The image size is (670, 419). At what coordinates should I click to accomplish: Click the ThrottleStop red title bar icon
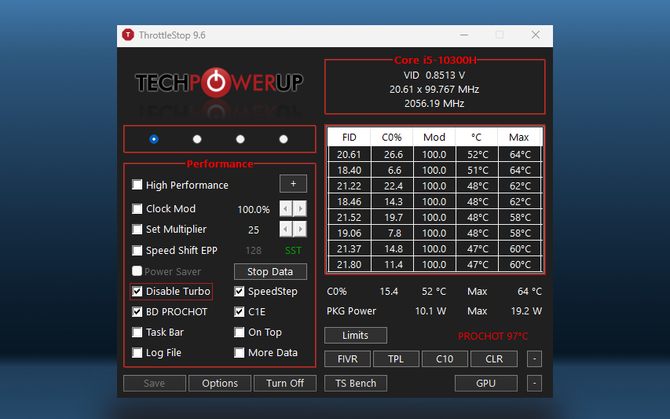(128, 35)
